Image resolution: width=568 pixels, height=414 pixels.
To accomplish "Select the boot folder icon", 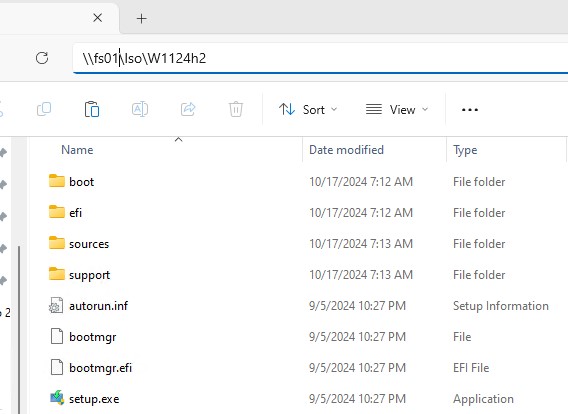I will tap(57, 181).
